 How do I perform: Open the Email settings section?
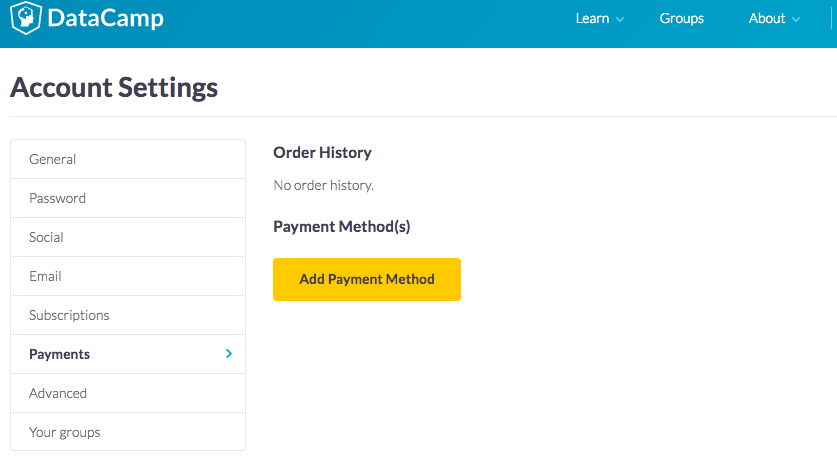click(46, 276)
